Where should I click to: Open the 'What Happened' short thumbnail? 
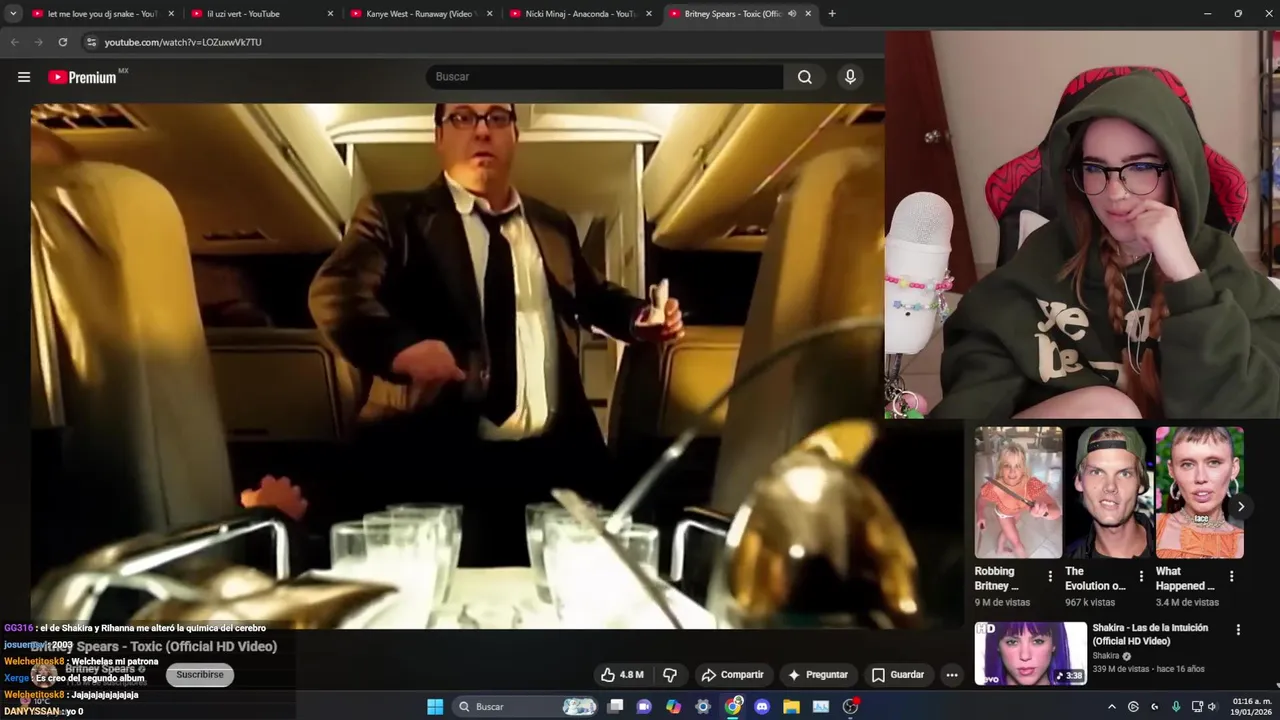1199,492
